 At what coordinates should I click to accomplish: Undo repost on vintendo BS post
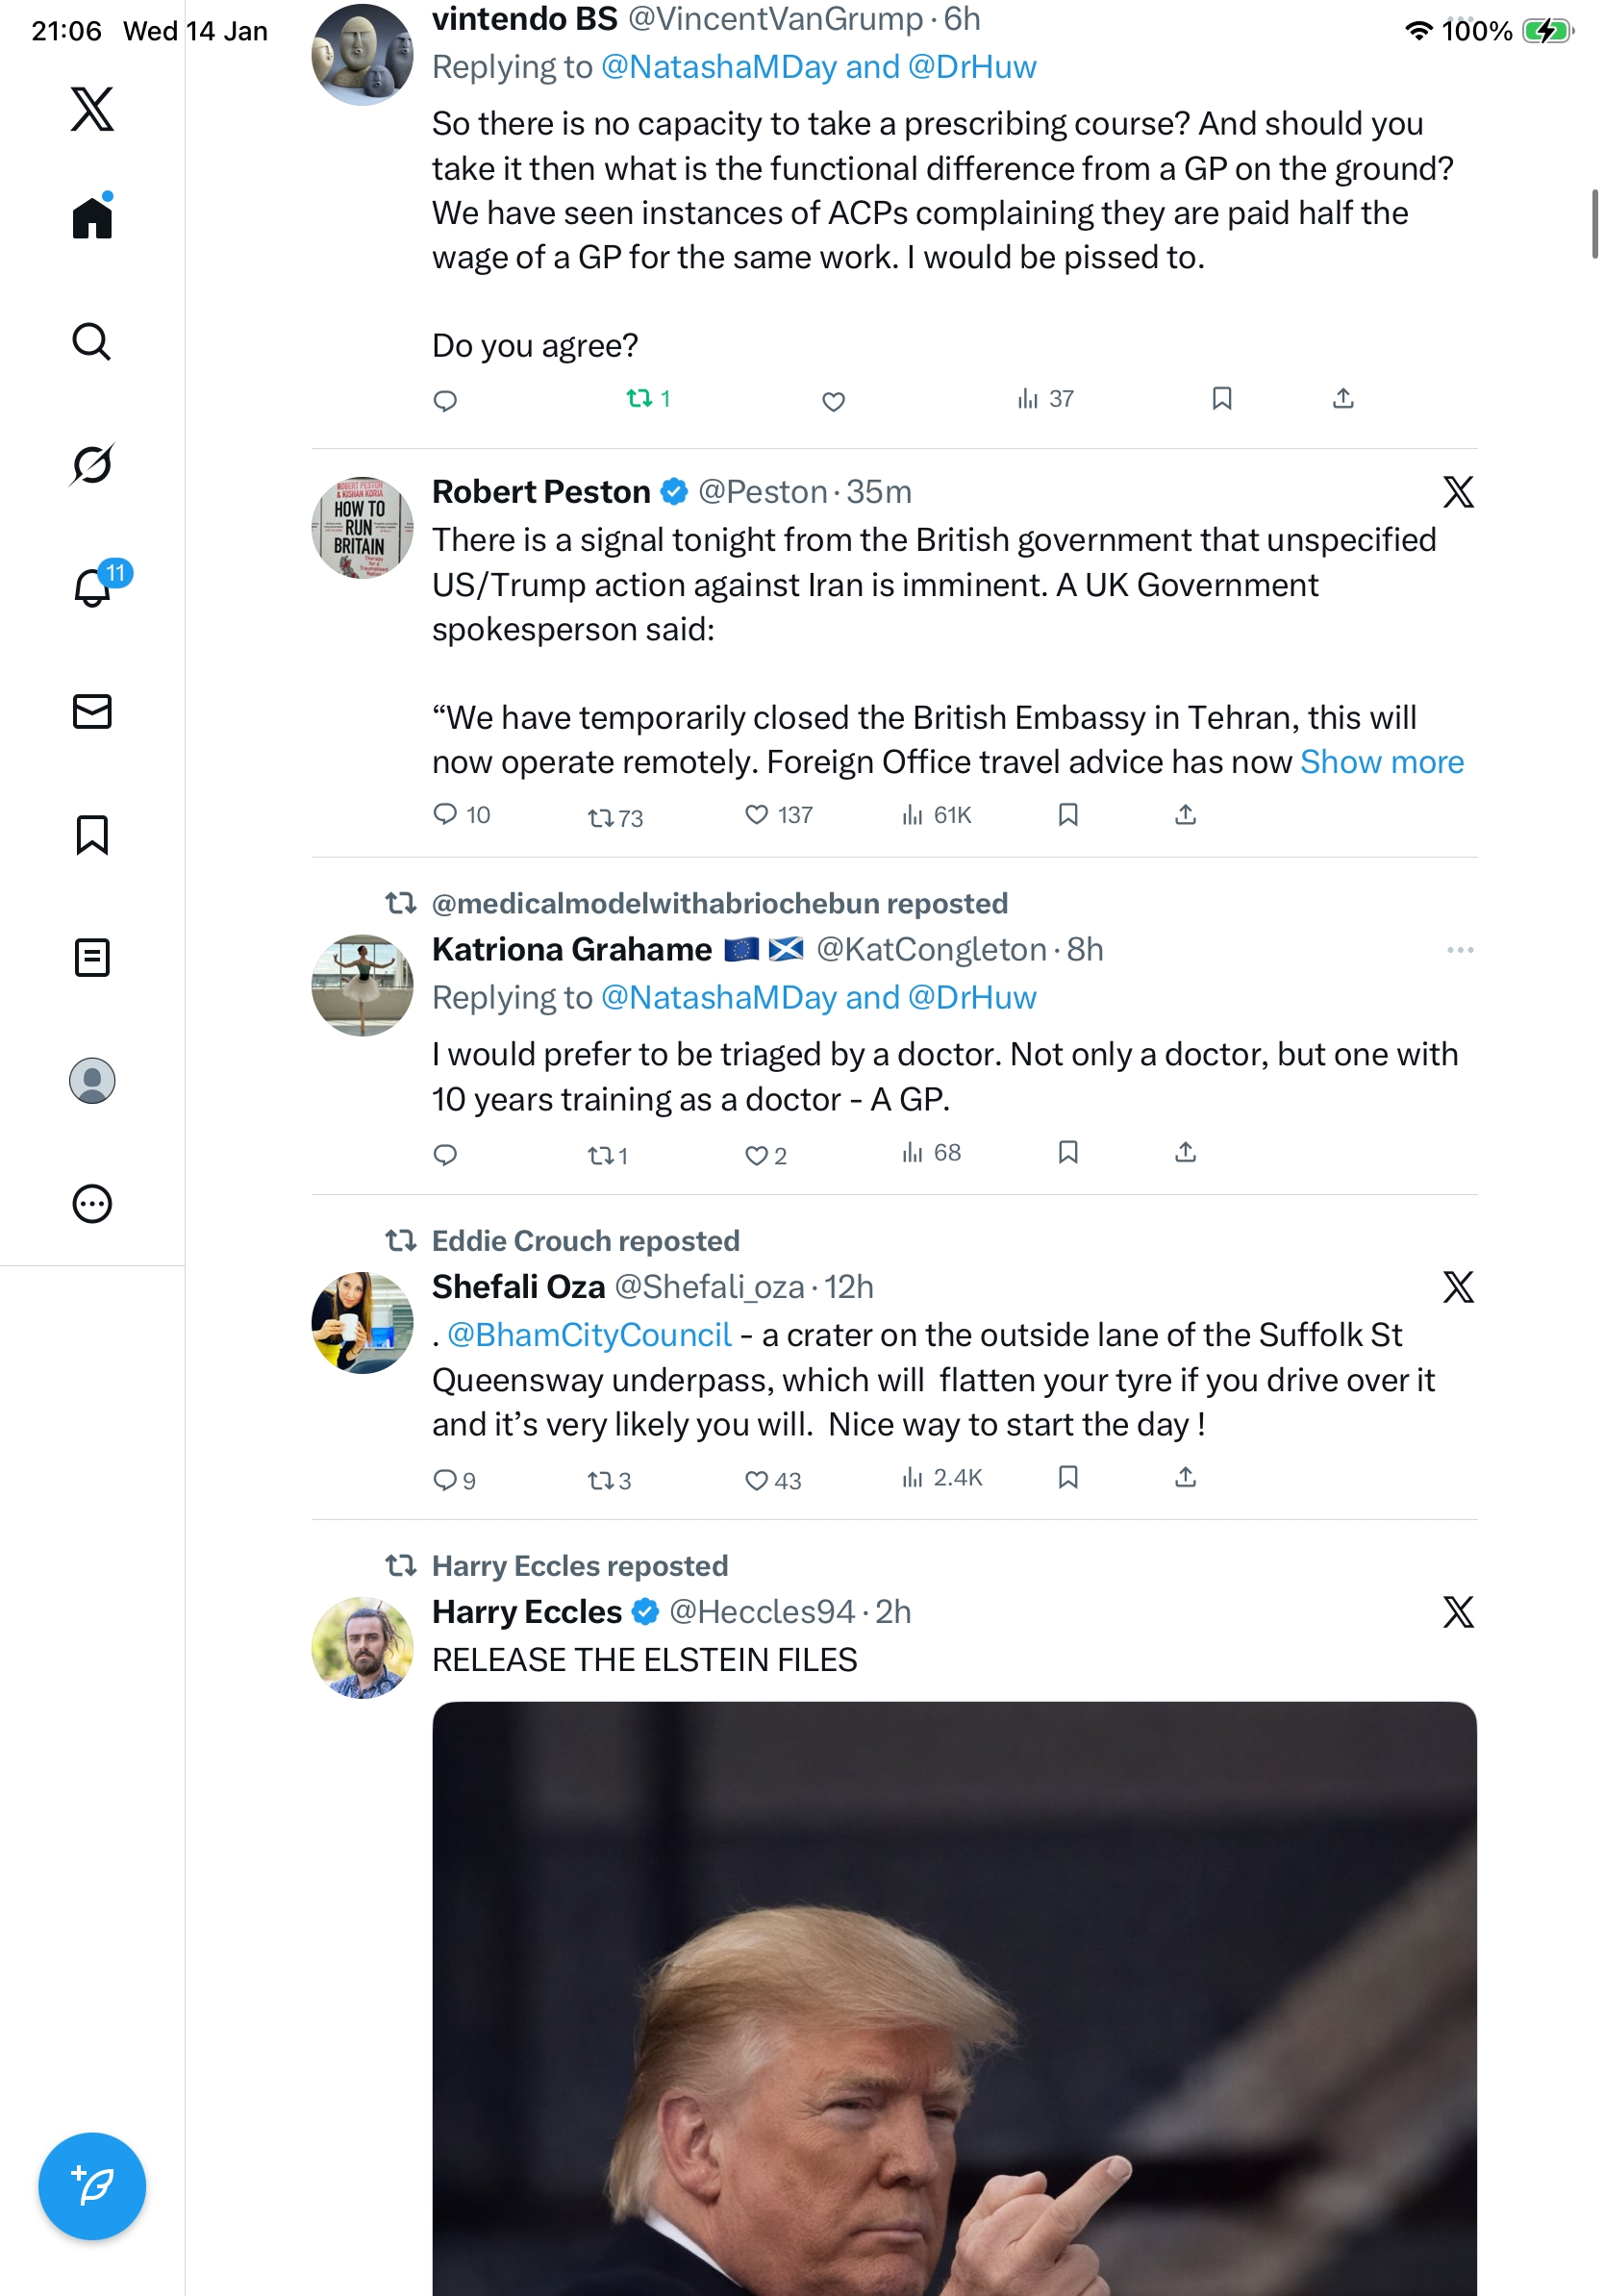click(x=640, y=399)
